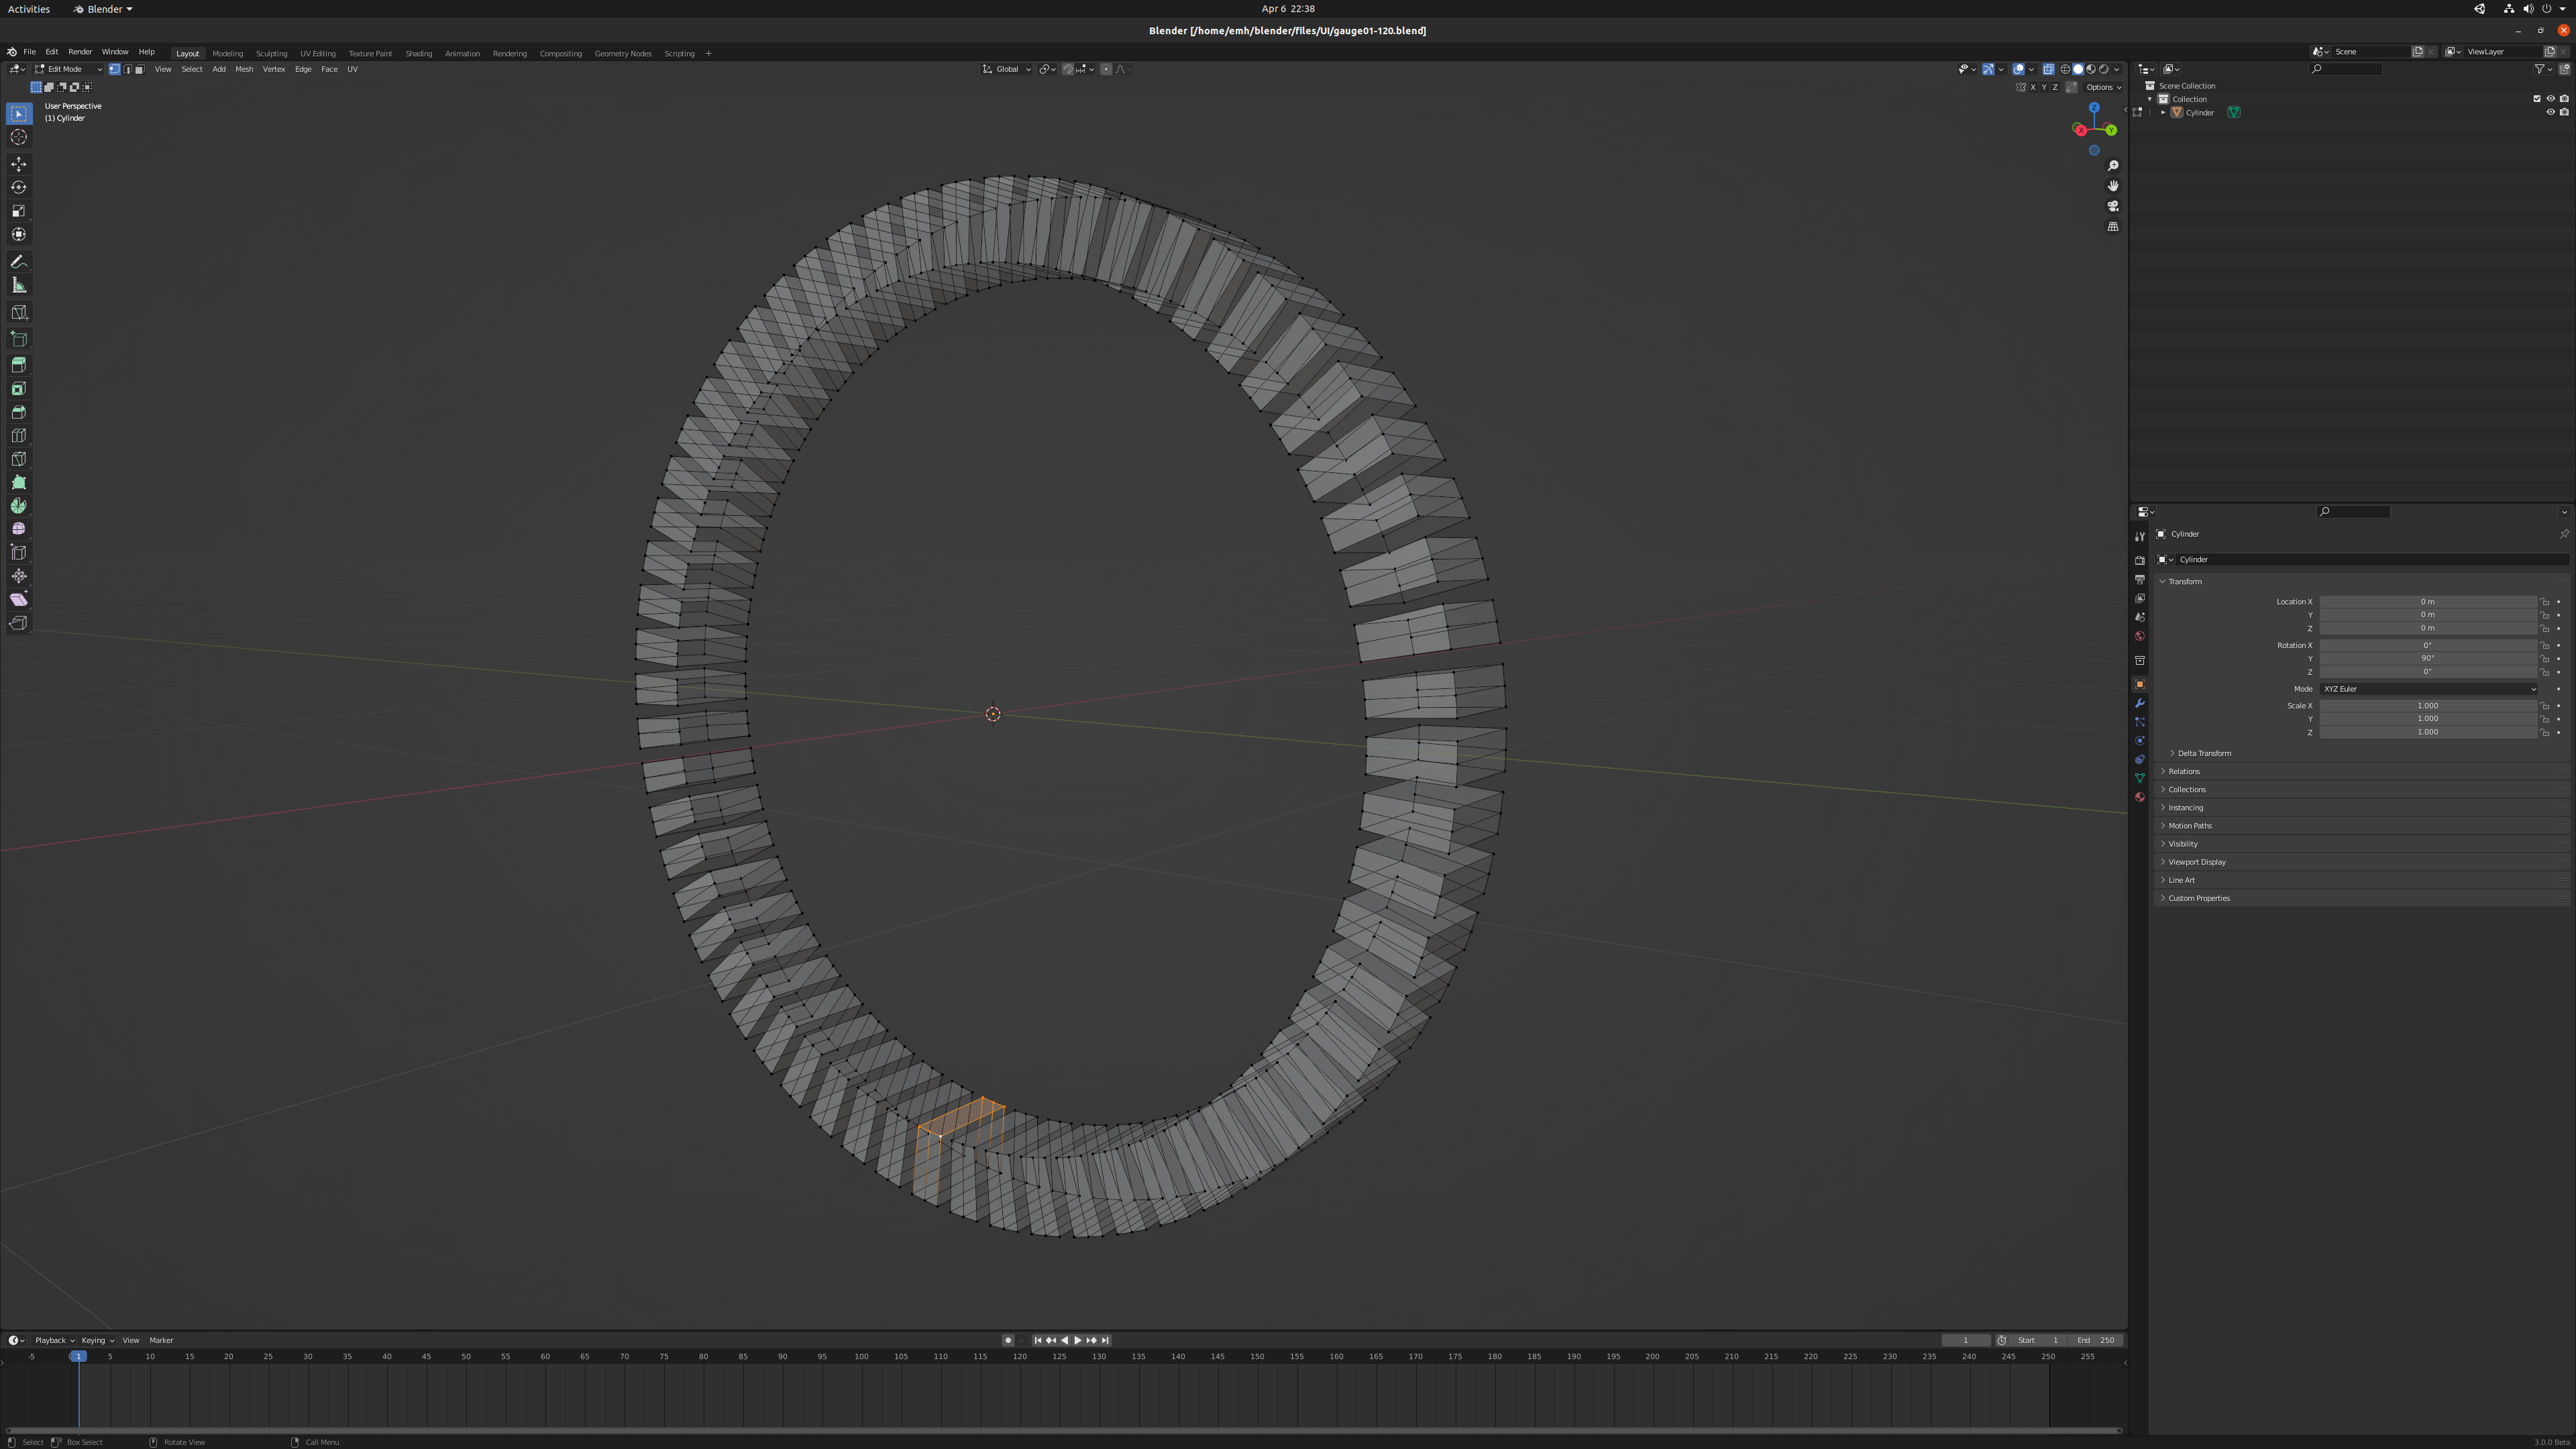2576x1449 pixels.
Task: Enable edge select mode
Action: click(127, 69)
